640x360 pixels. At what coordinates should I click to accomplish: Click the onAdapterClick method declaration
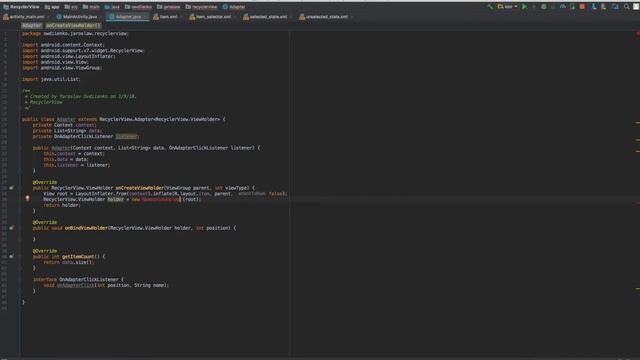click(76, 285)
